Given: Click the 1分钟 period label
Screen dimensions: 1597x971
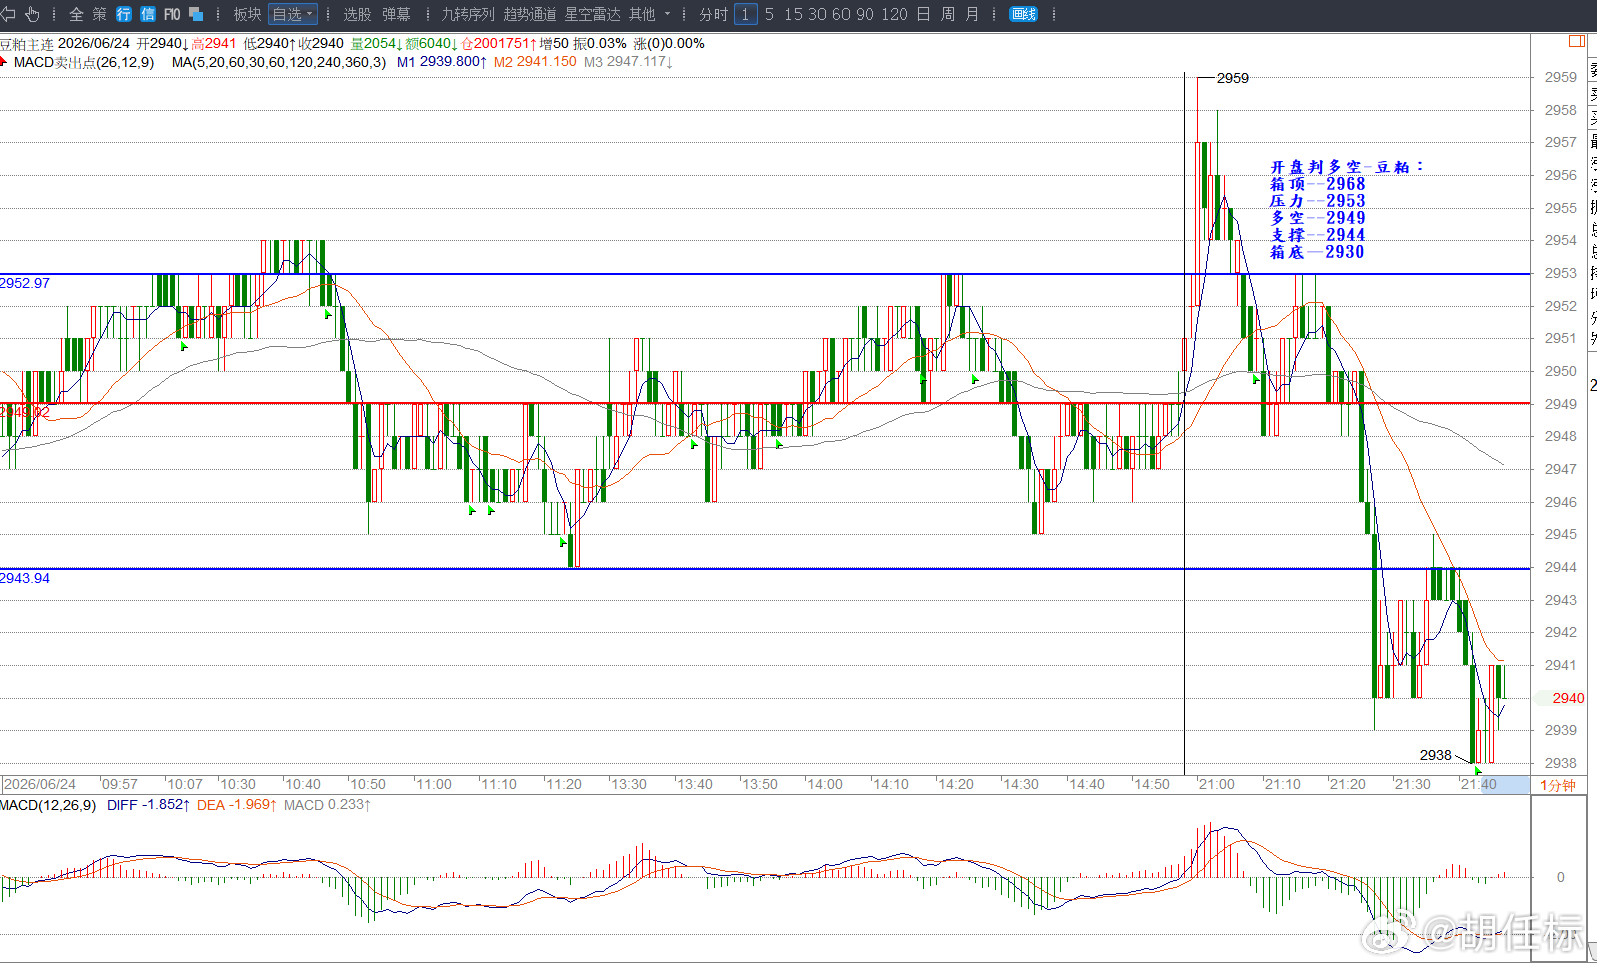Looking at the screenshot, I should pos(1558,785).
